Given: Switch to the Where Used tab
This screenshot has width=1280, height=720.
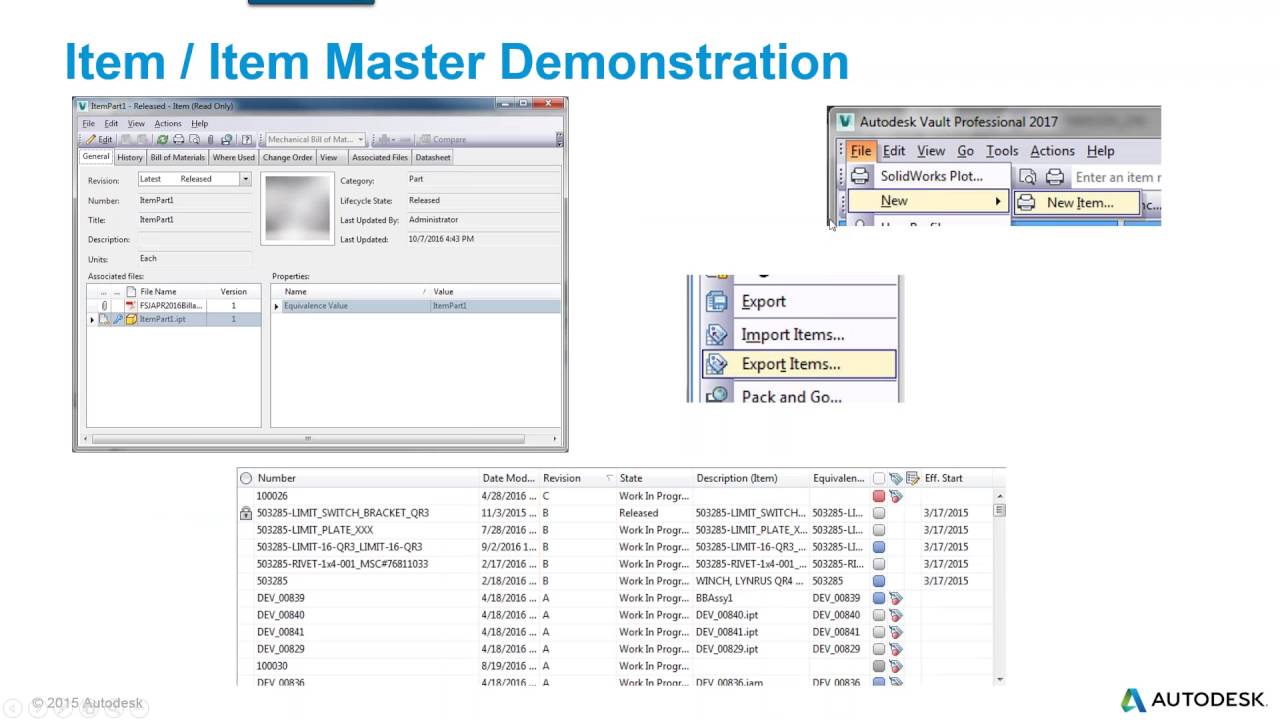Looking at the screenshot, I should [x=233, y=157].
